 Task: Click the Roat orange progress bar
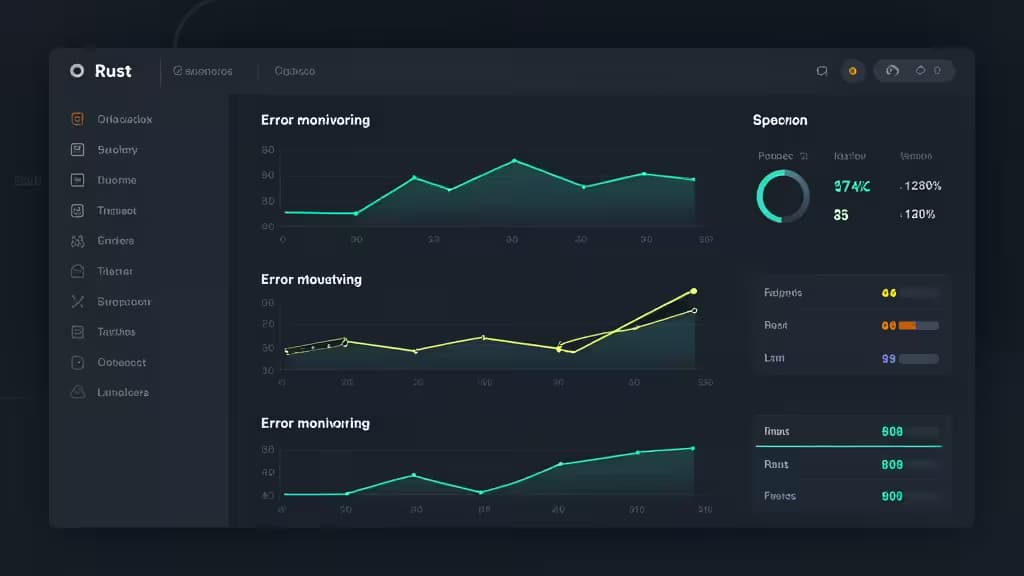pos(918,325)
